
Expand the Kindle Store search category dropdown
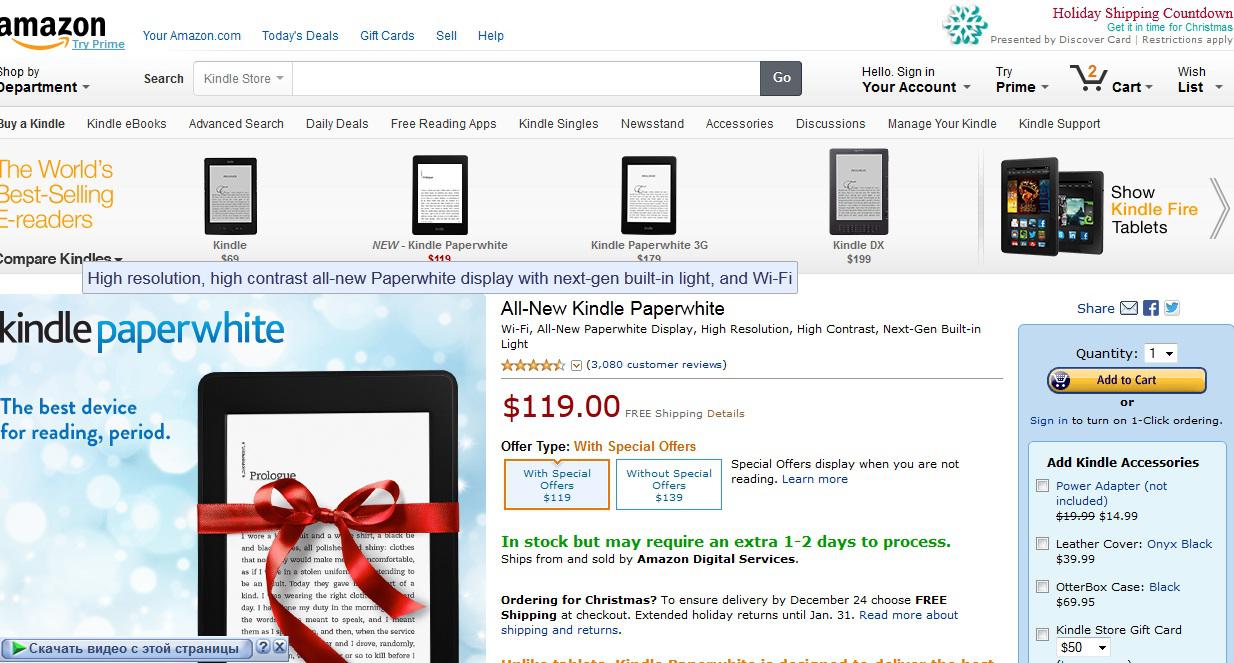(x=243, y=78)
